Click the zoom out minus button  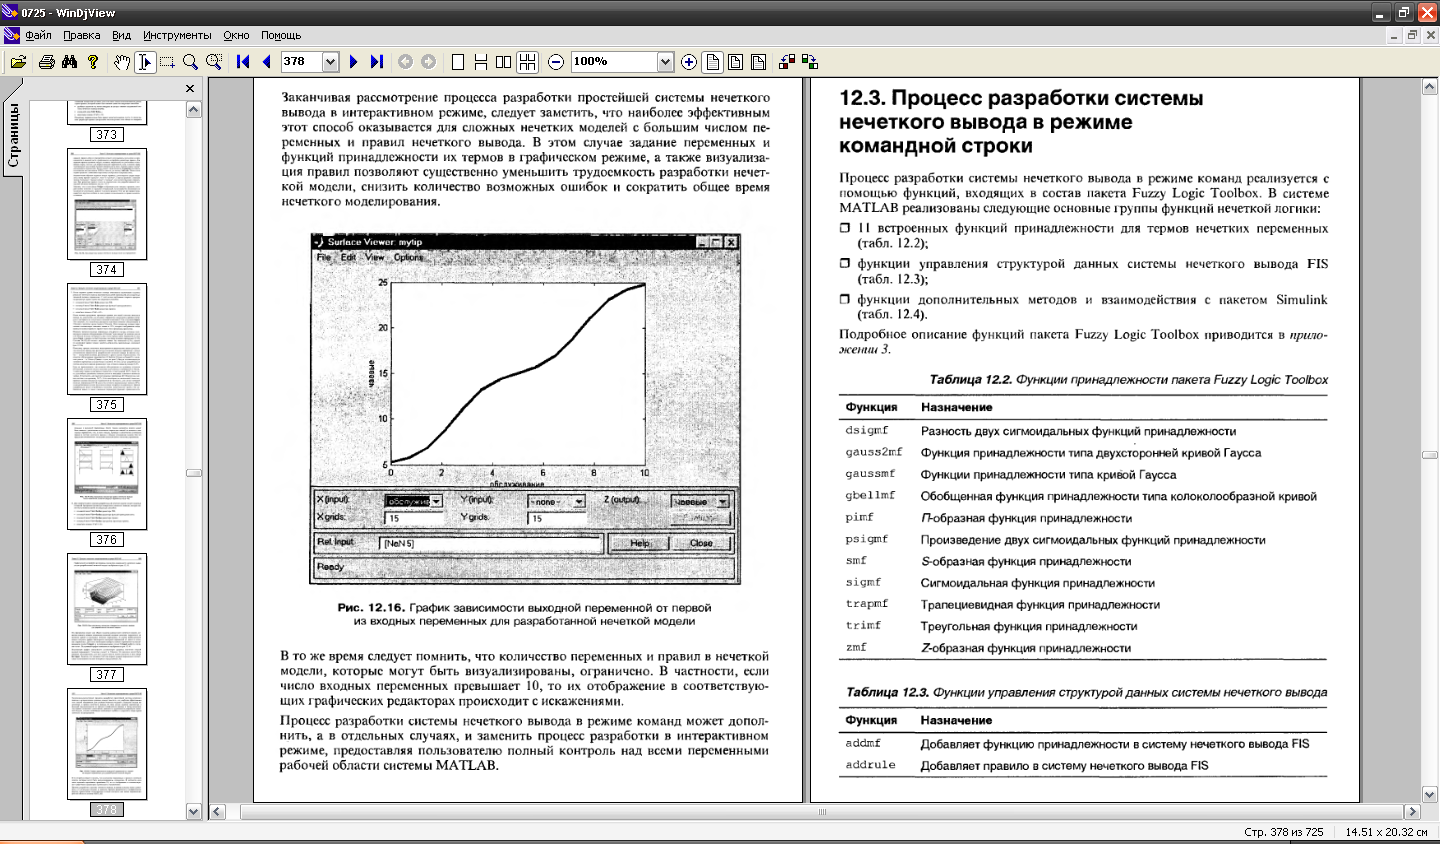pyautogui.click(x=556, y=62)
